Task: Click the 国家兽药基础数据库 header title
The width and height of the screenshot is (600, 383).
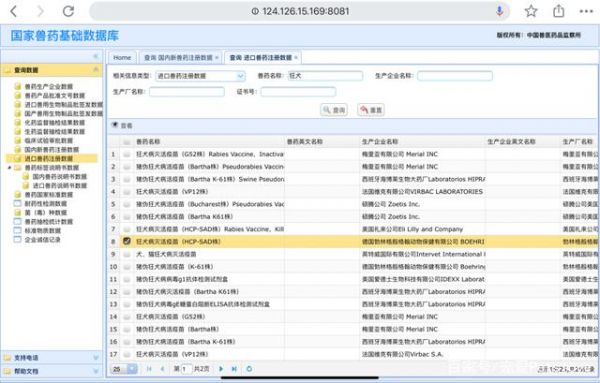Action: pos(65,36)
